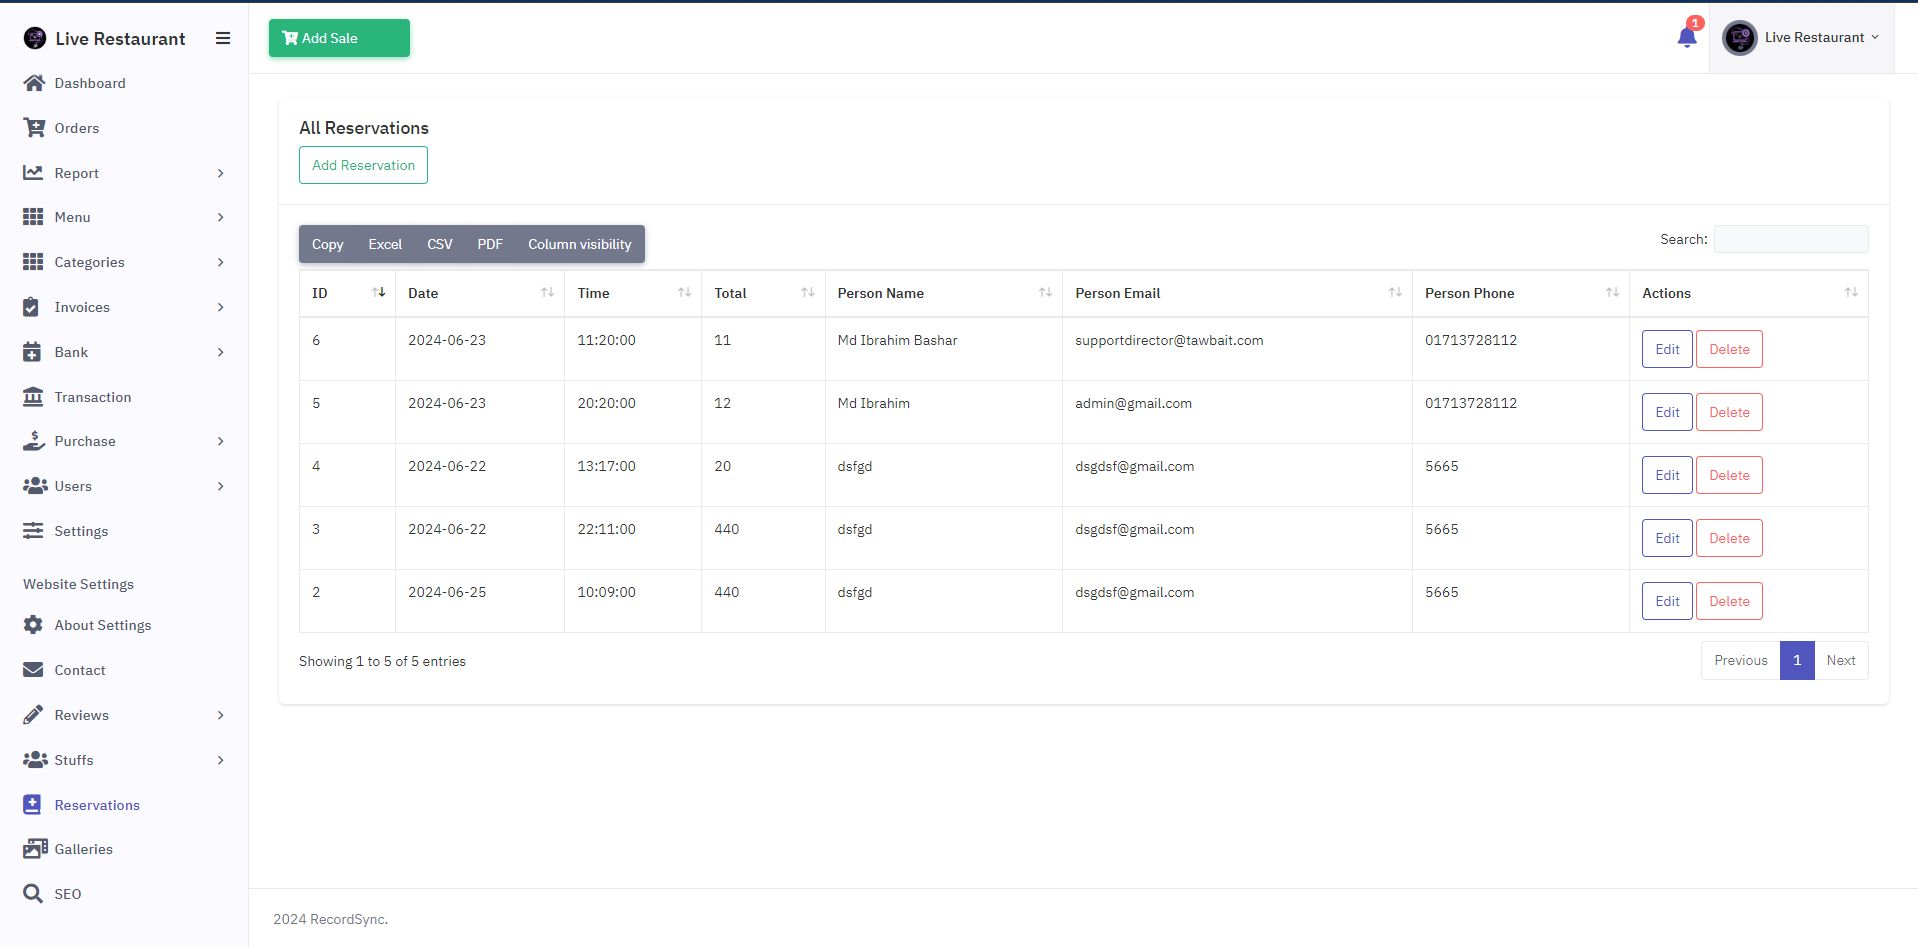Click the Dashboard home icon

(34, 83)
